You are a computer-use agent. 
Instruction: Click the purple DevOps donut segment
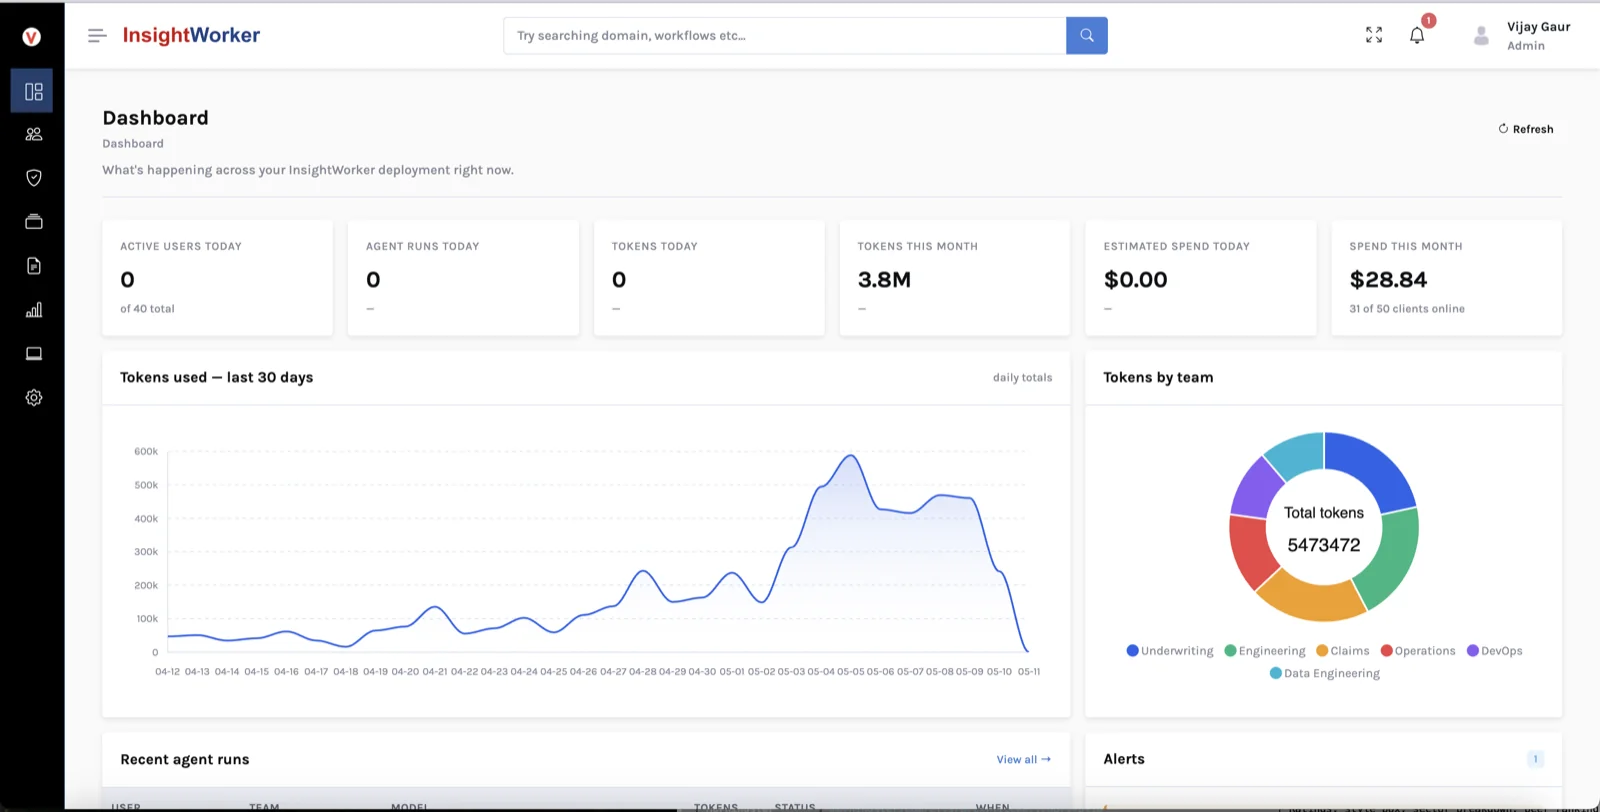point(1255,489)
